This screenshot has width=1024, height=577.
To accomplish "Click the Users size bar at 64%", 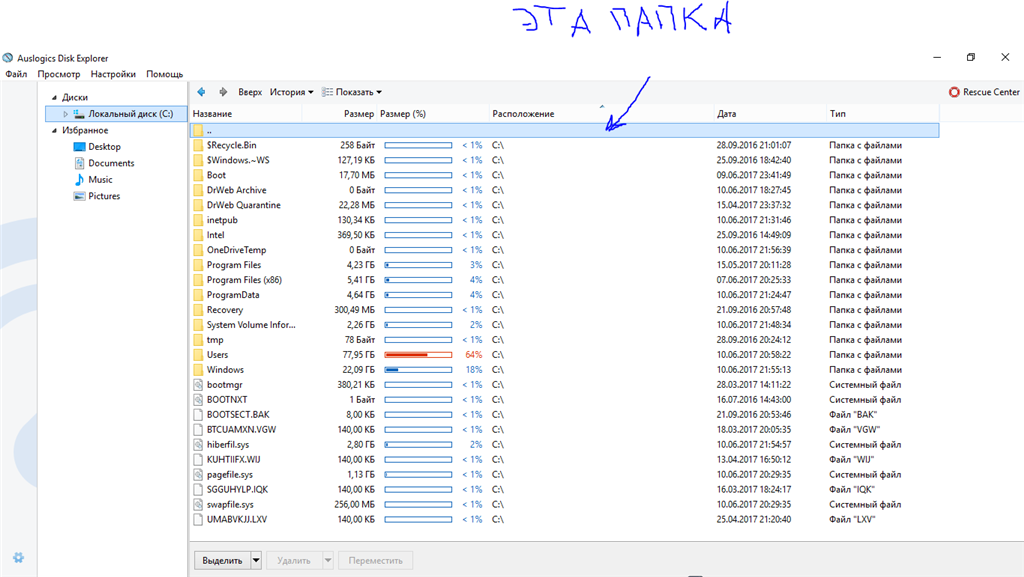I will [x=418, y=355].
